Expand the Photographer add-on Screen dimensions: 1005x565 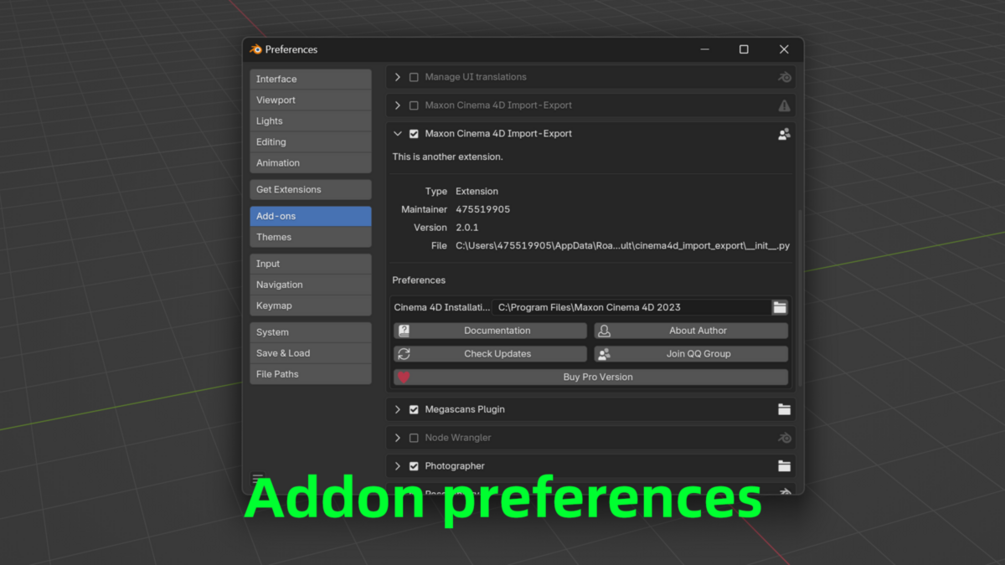397,466
